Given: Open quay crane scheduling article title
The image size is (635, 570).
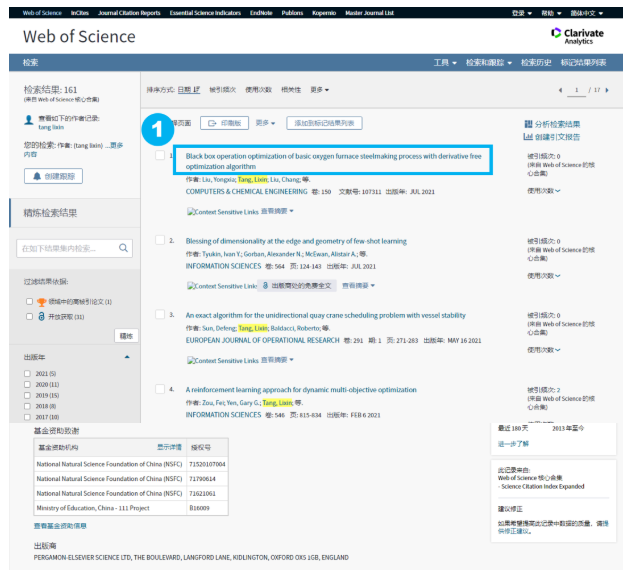Looking at the screenshot, I should [326, 315].
